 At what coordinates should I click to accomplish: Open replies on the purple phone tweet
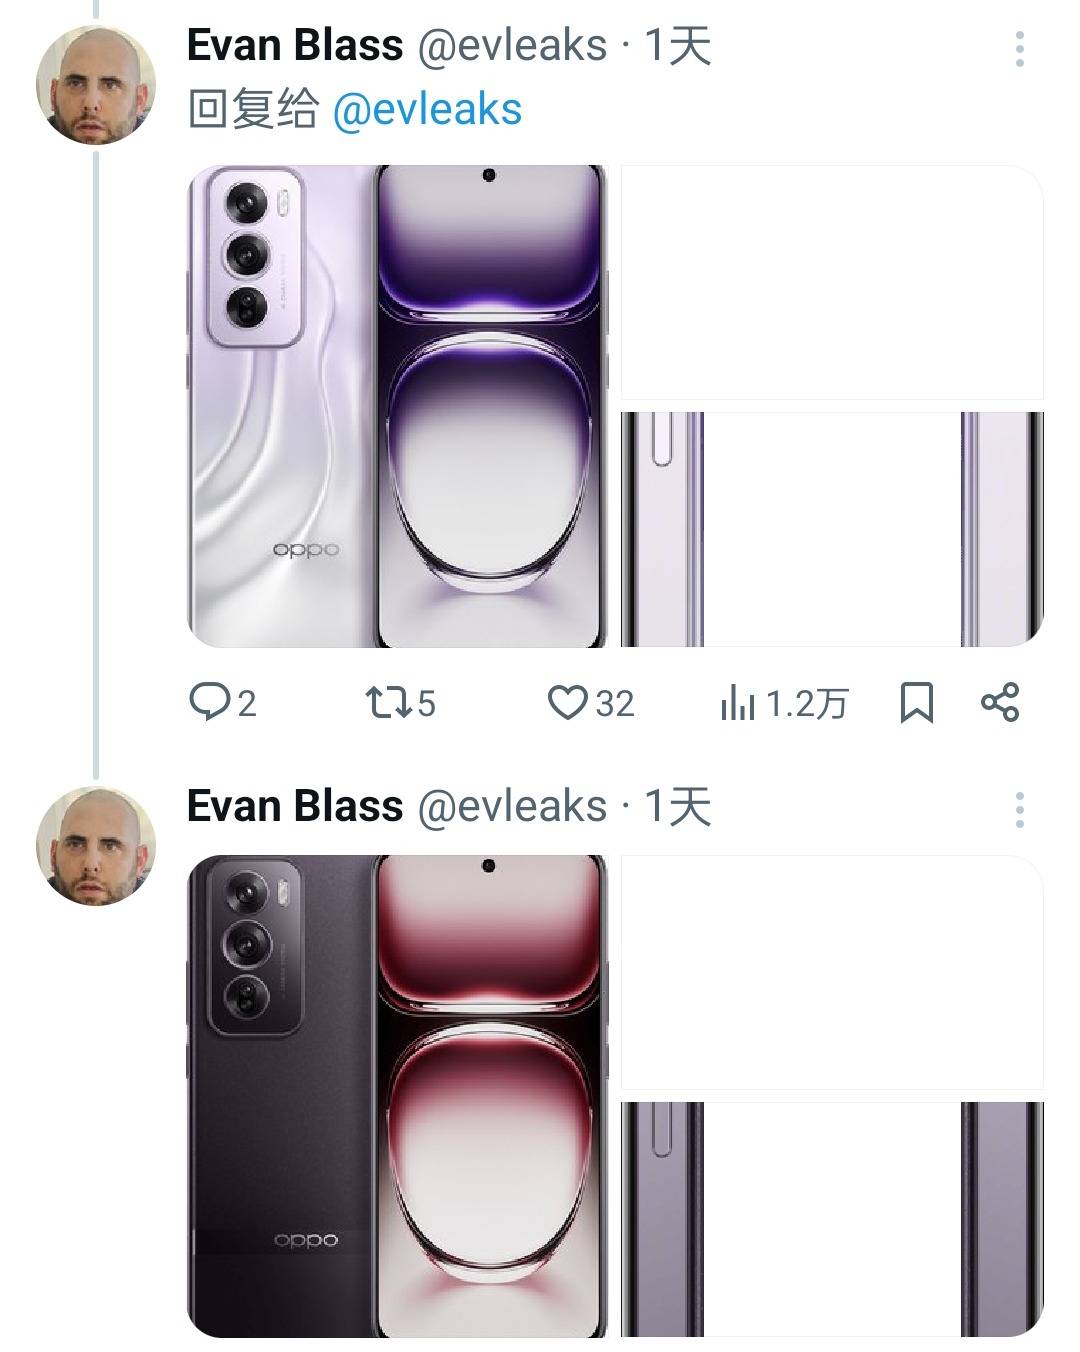pyautogui.click(x=223, y=703)
